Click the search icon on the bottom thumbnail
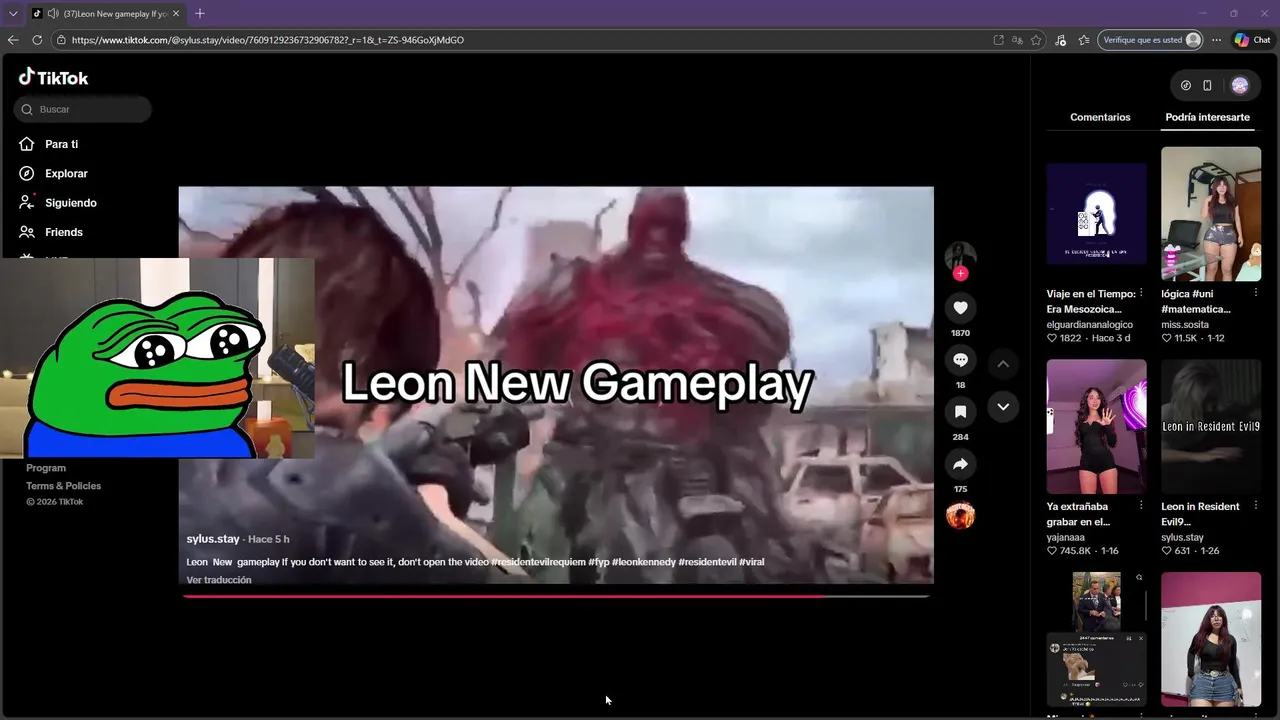Image resolution: width=1280 pixels, height=720 pixels. (x=1139, y=578)
